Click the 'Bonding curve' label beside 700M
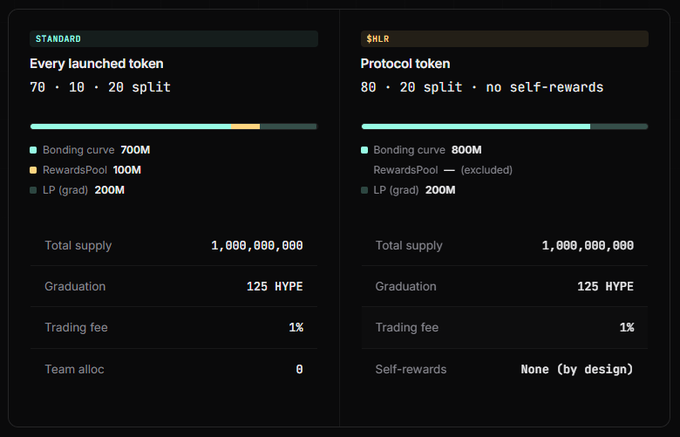The width and height of the screenshot is (680, 437). 78,150
